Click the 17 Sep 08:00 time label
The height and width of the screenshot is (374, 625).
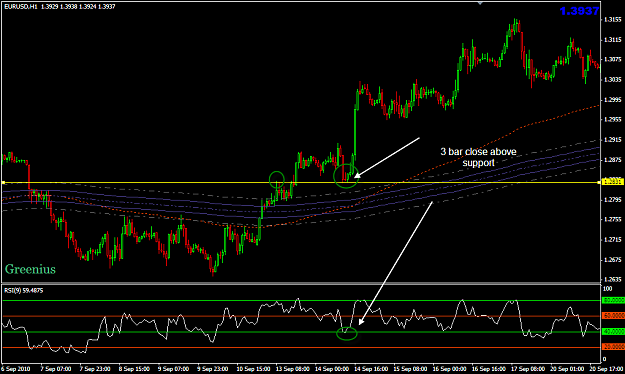(x=528, y=369)
